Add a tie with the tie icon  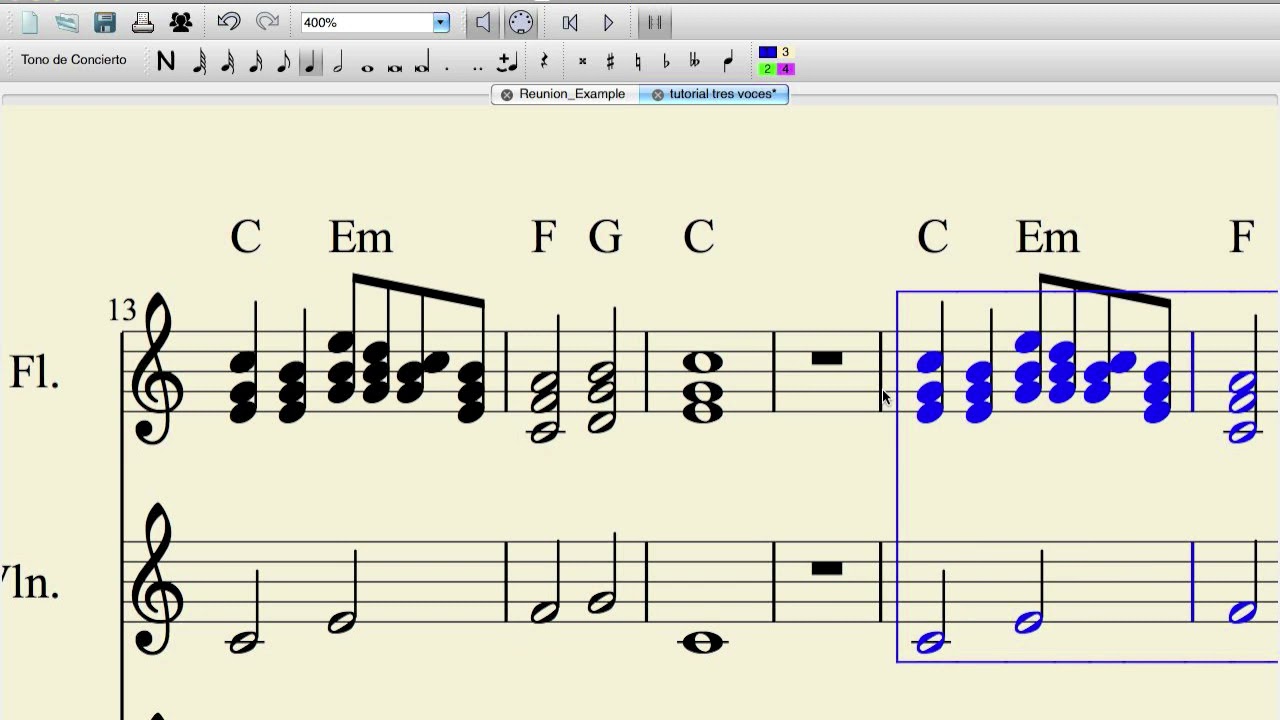click(x=507, y=62)
